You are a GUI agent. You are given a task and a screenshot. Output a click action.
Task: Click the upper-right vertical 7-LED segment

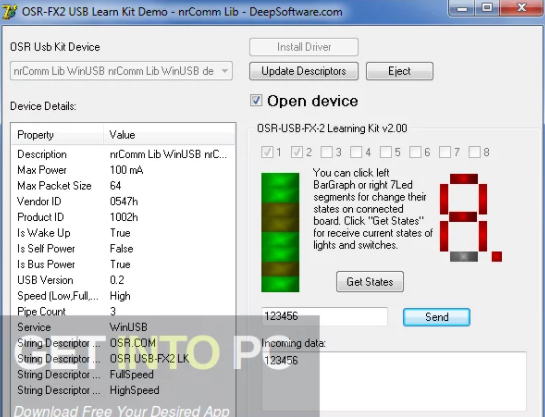pyautogui.click(x=483, y=199)
